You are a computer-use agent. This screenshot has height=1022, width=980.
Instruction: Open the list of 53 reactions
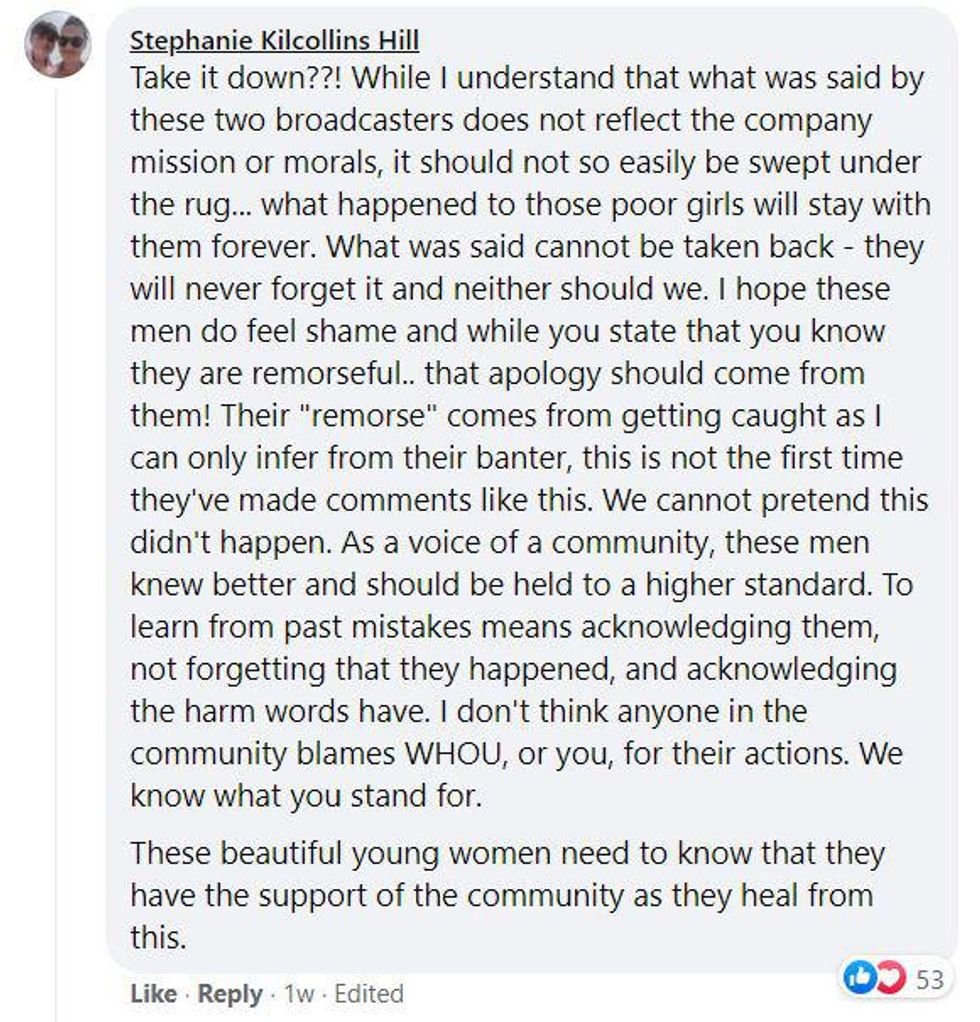pos(930,979)
